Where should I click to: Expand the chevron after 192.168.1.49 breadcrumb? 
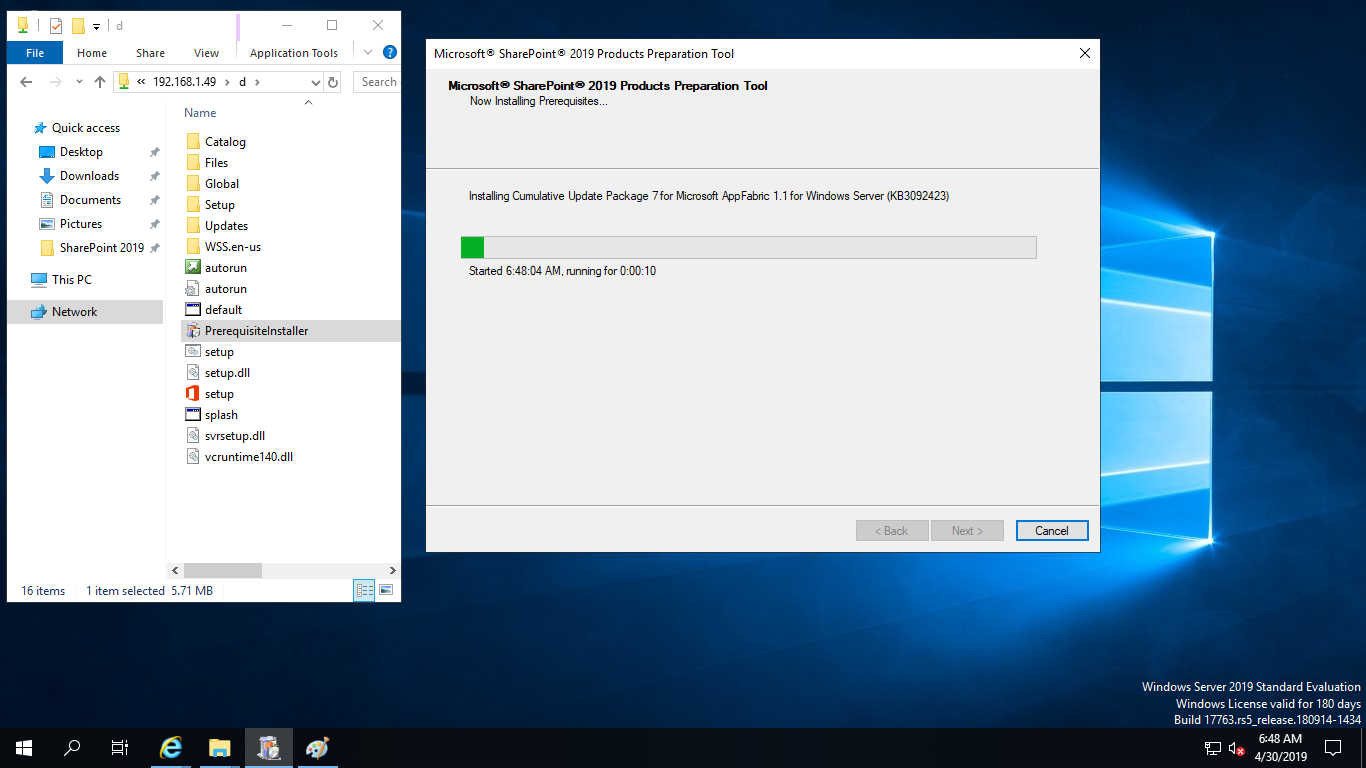pyautogui.click(x=227, y=82)
